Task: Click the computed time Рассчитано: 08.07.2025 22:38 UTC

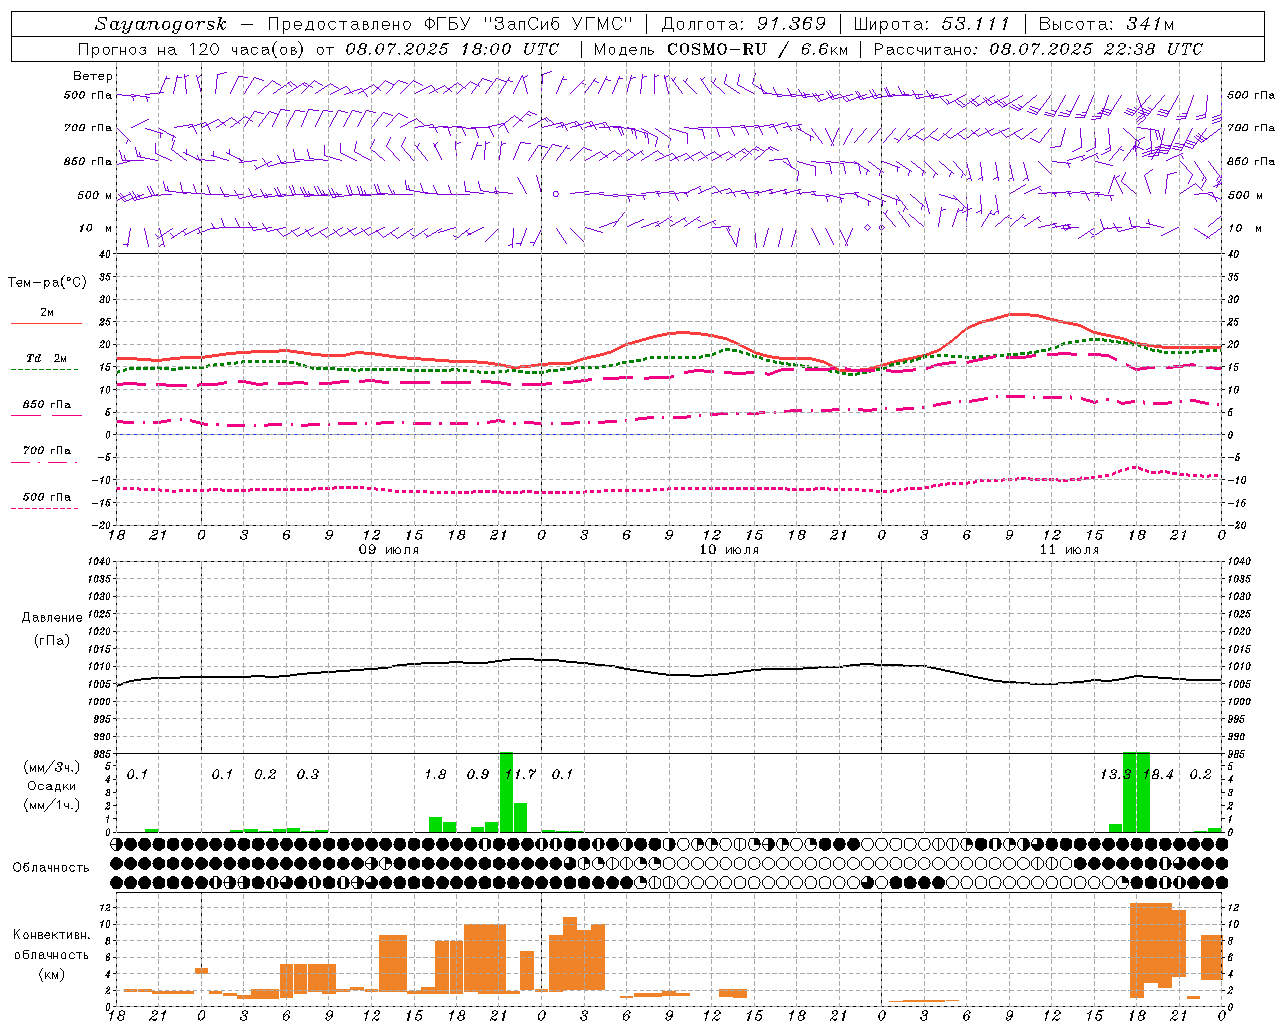Action: [1038, 49]
